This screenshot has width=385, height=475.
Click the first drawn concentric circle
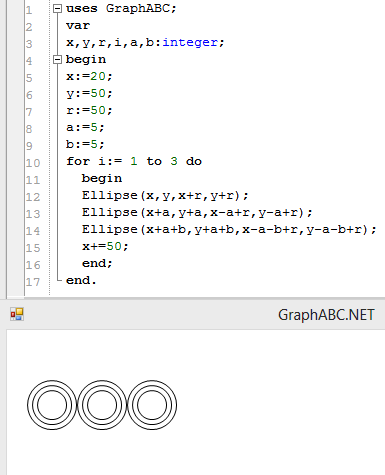[52, 405]
